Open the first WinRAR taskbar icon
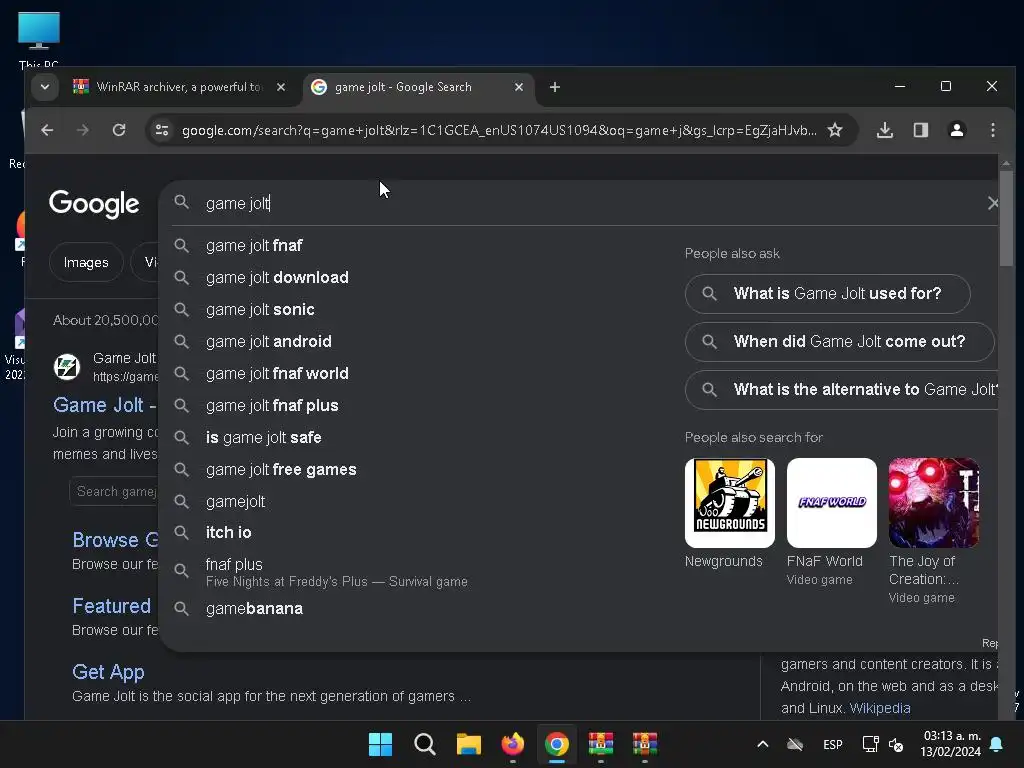The image size is (1024, 768). (x=601, y=744)
